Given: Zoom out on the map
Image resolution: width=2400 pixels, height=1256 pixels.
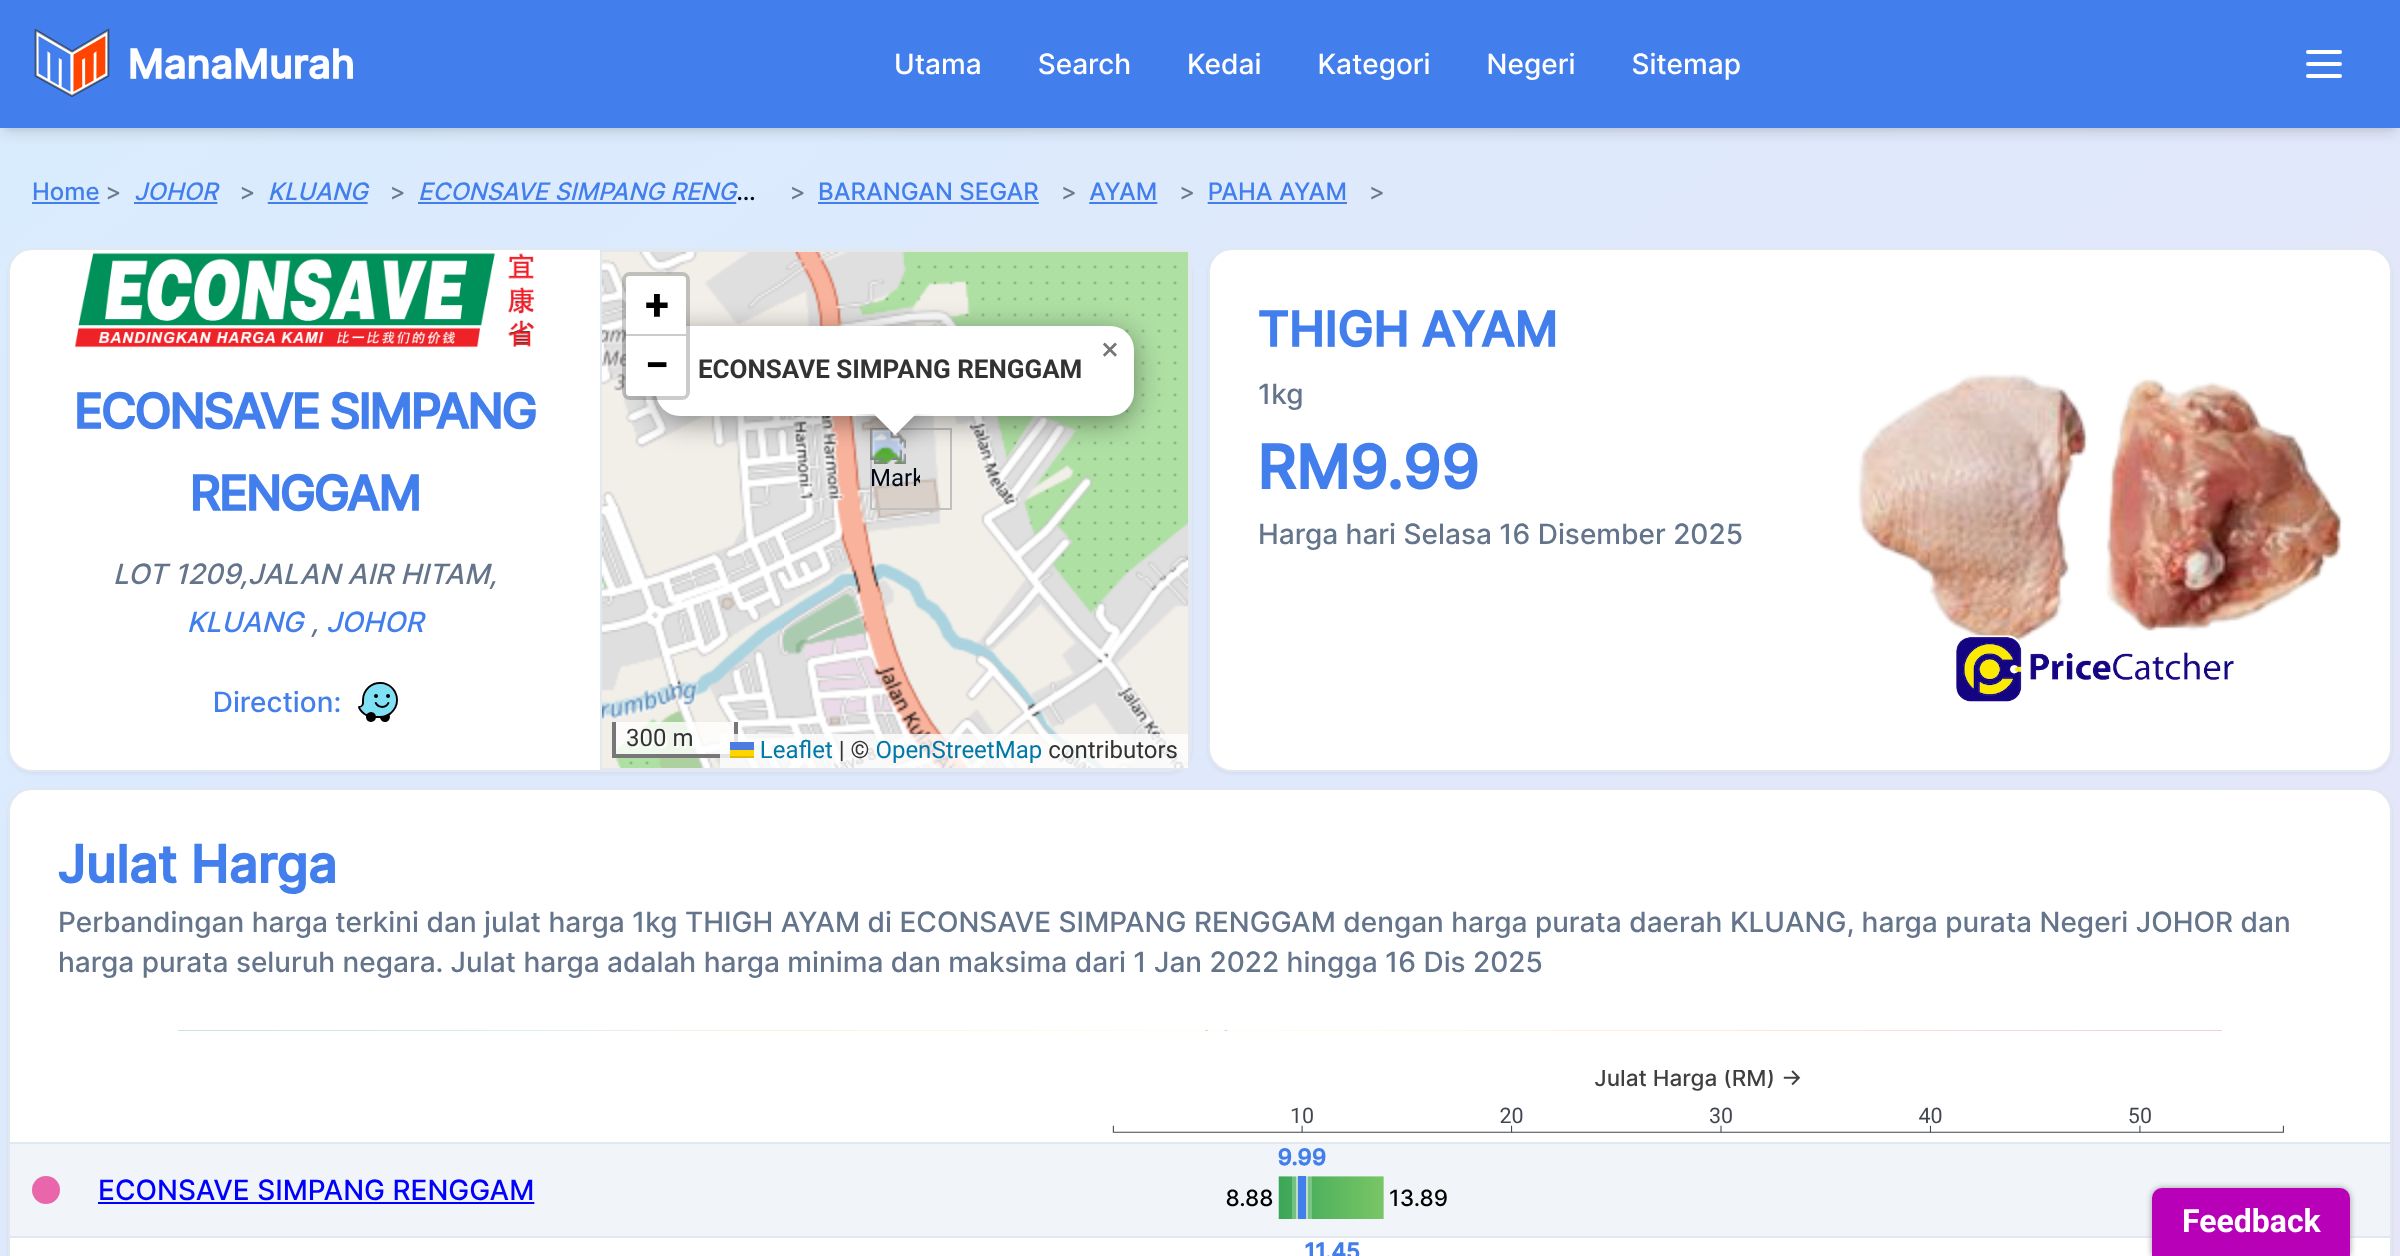Looking at the screenshot, I should (656, 365).
